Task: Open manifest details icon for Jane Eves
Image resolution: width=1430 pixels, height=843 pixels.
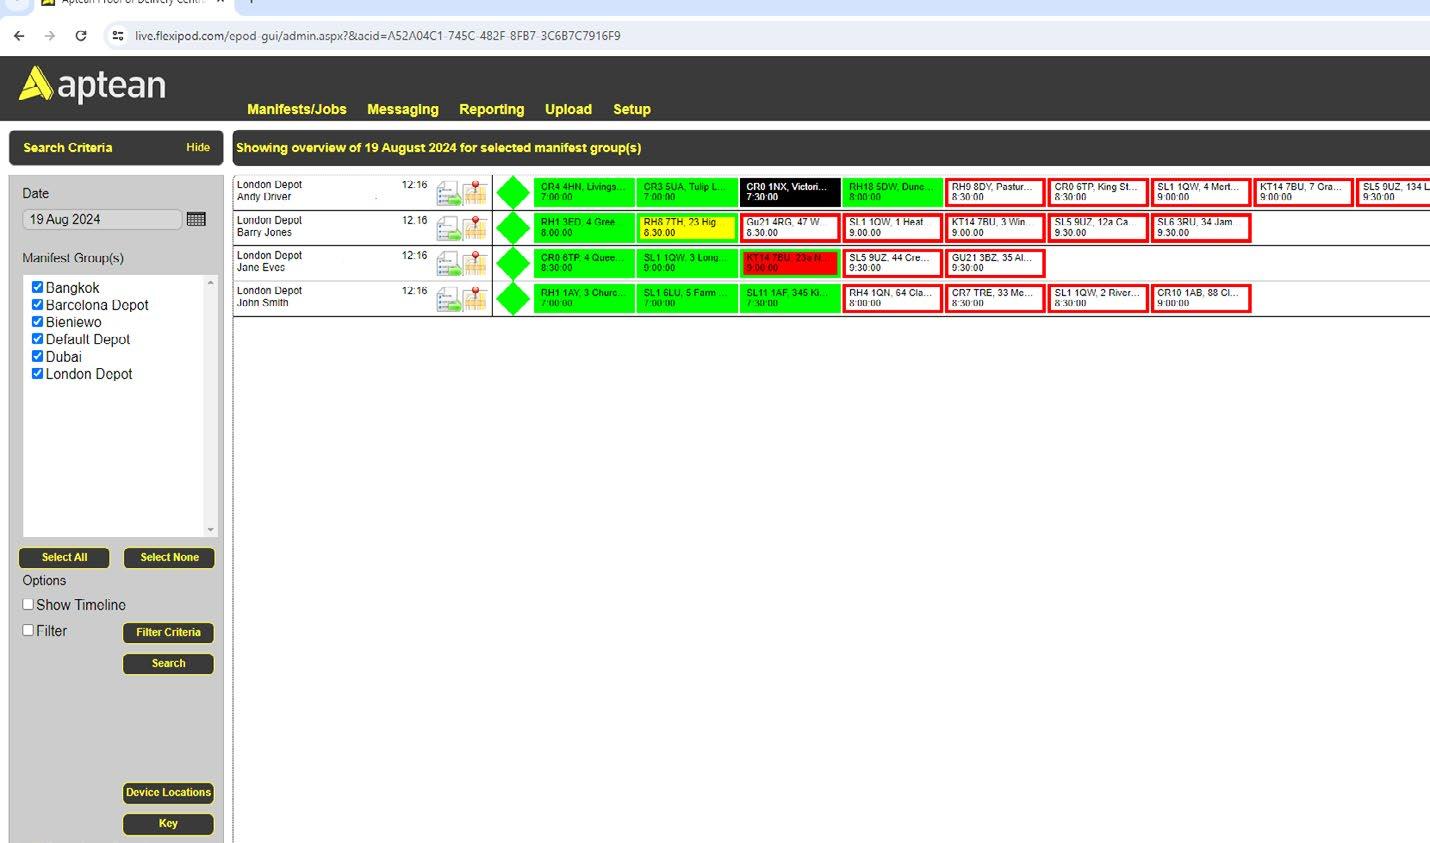Action: (449, 263)
